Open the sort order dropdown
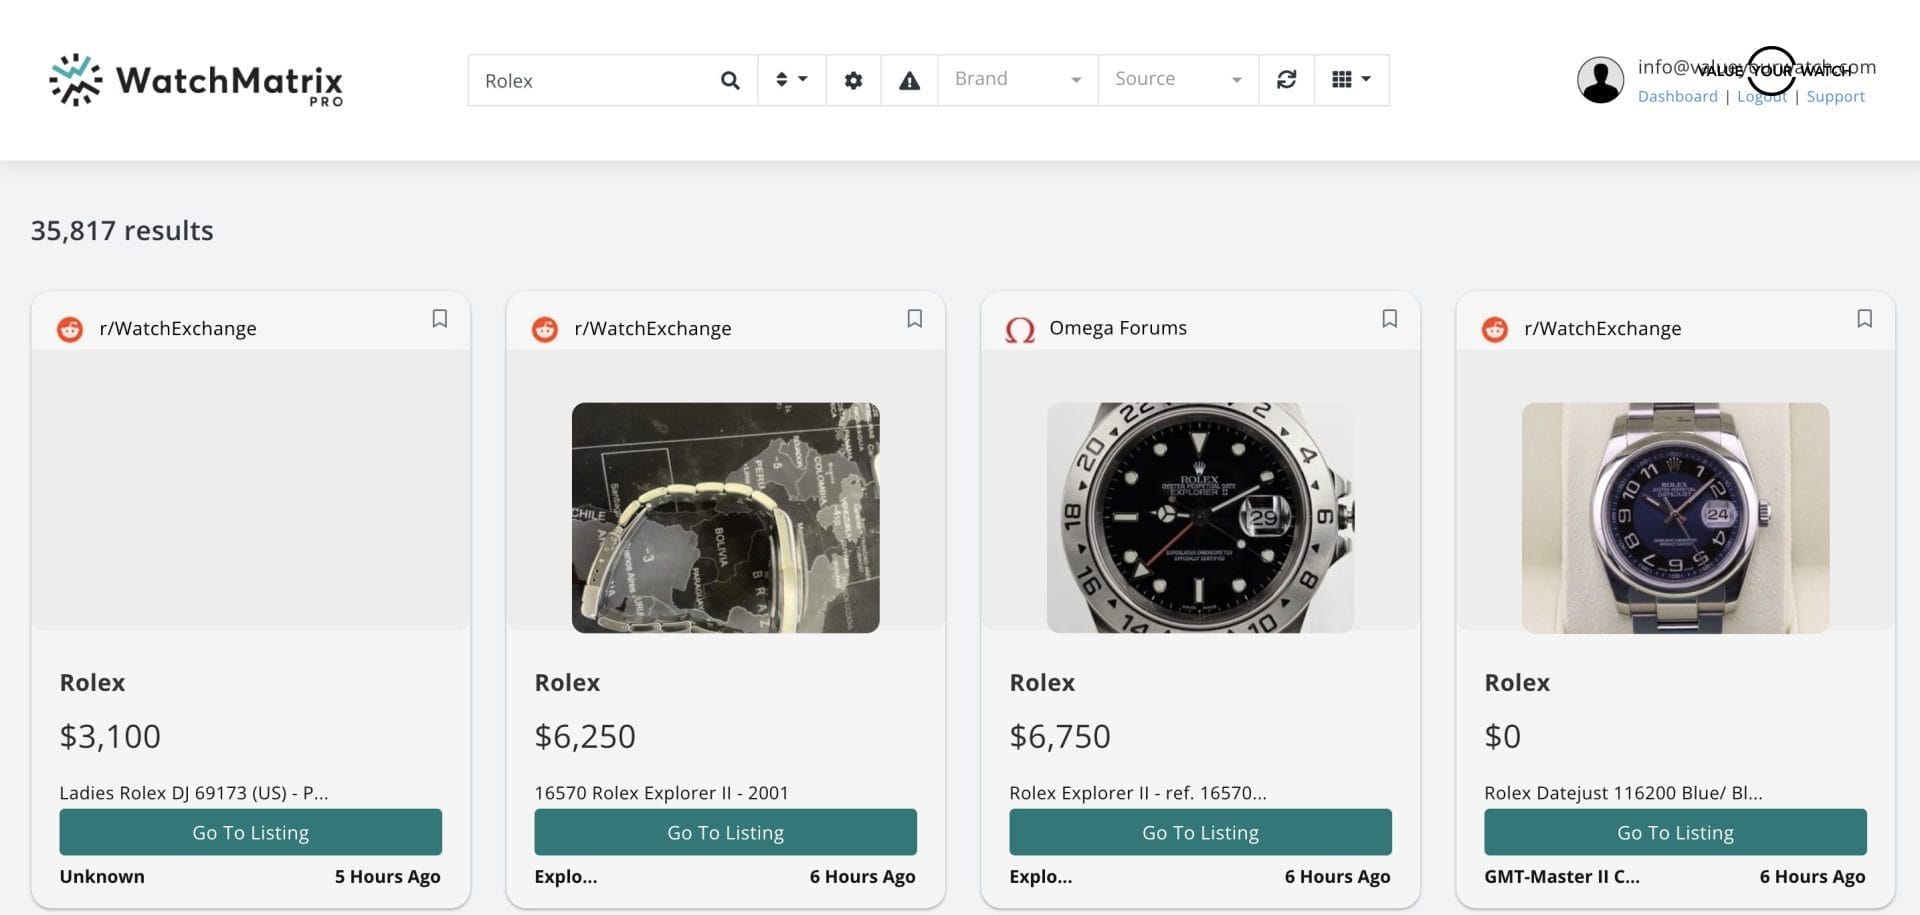The height and width of the screenshot is (915, 1920). 791,79
